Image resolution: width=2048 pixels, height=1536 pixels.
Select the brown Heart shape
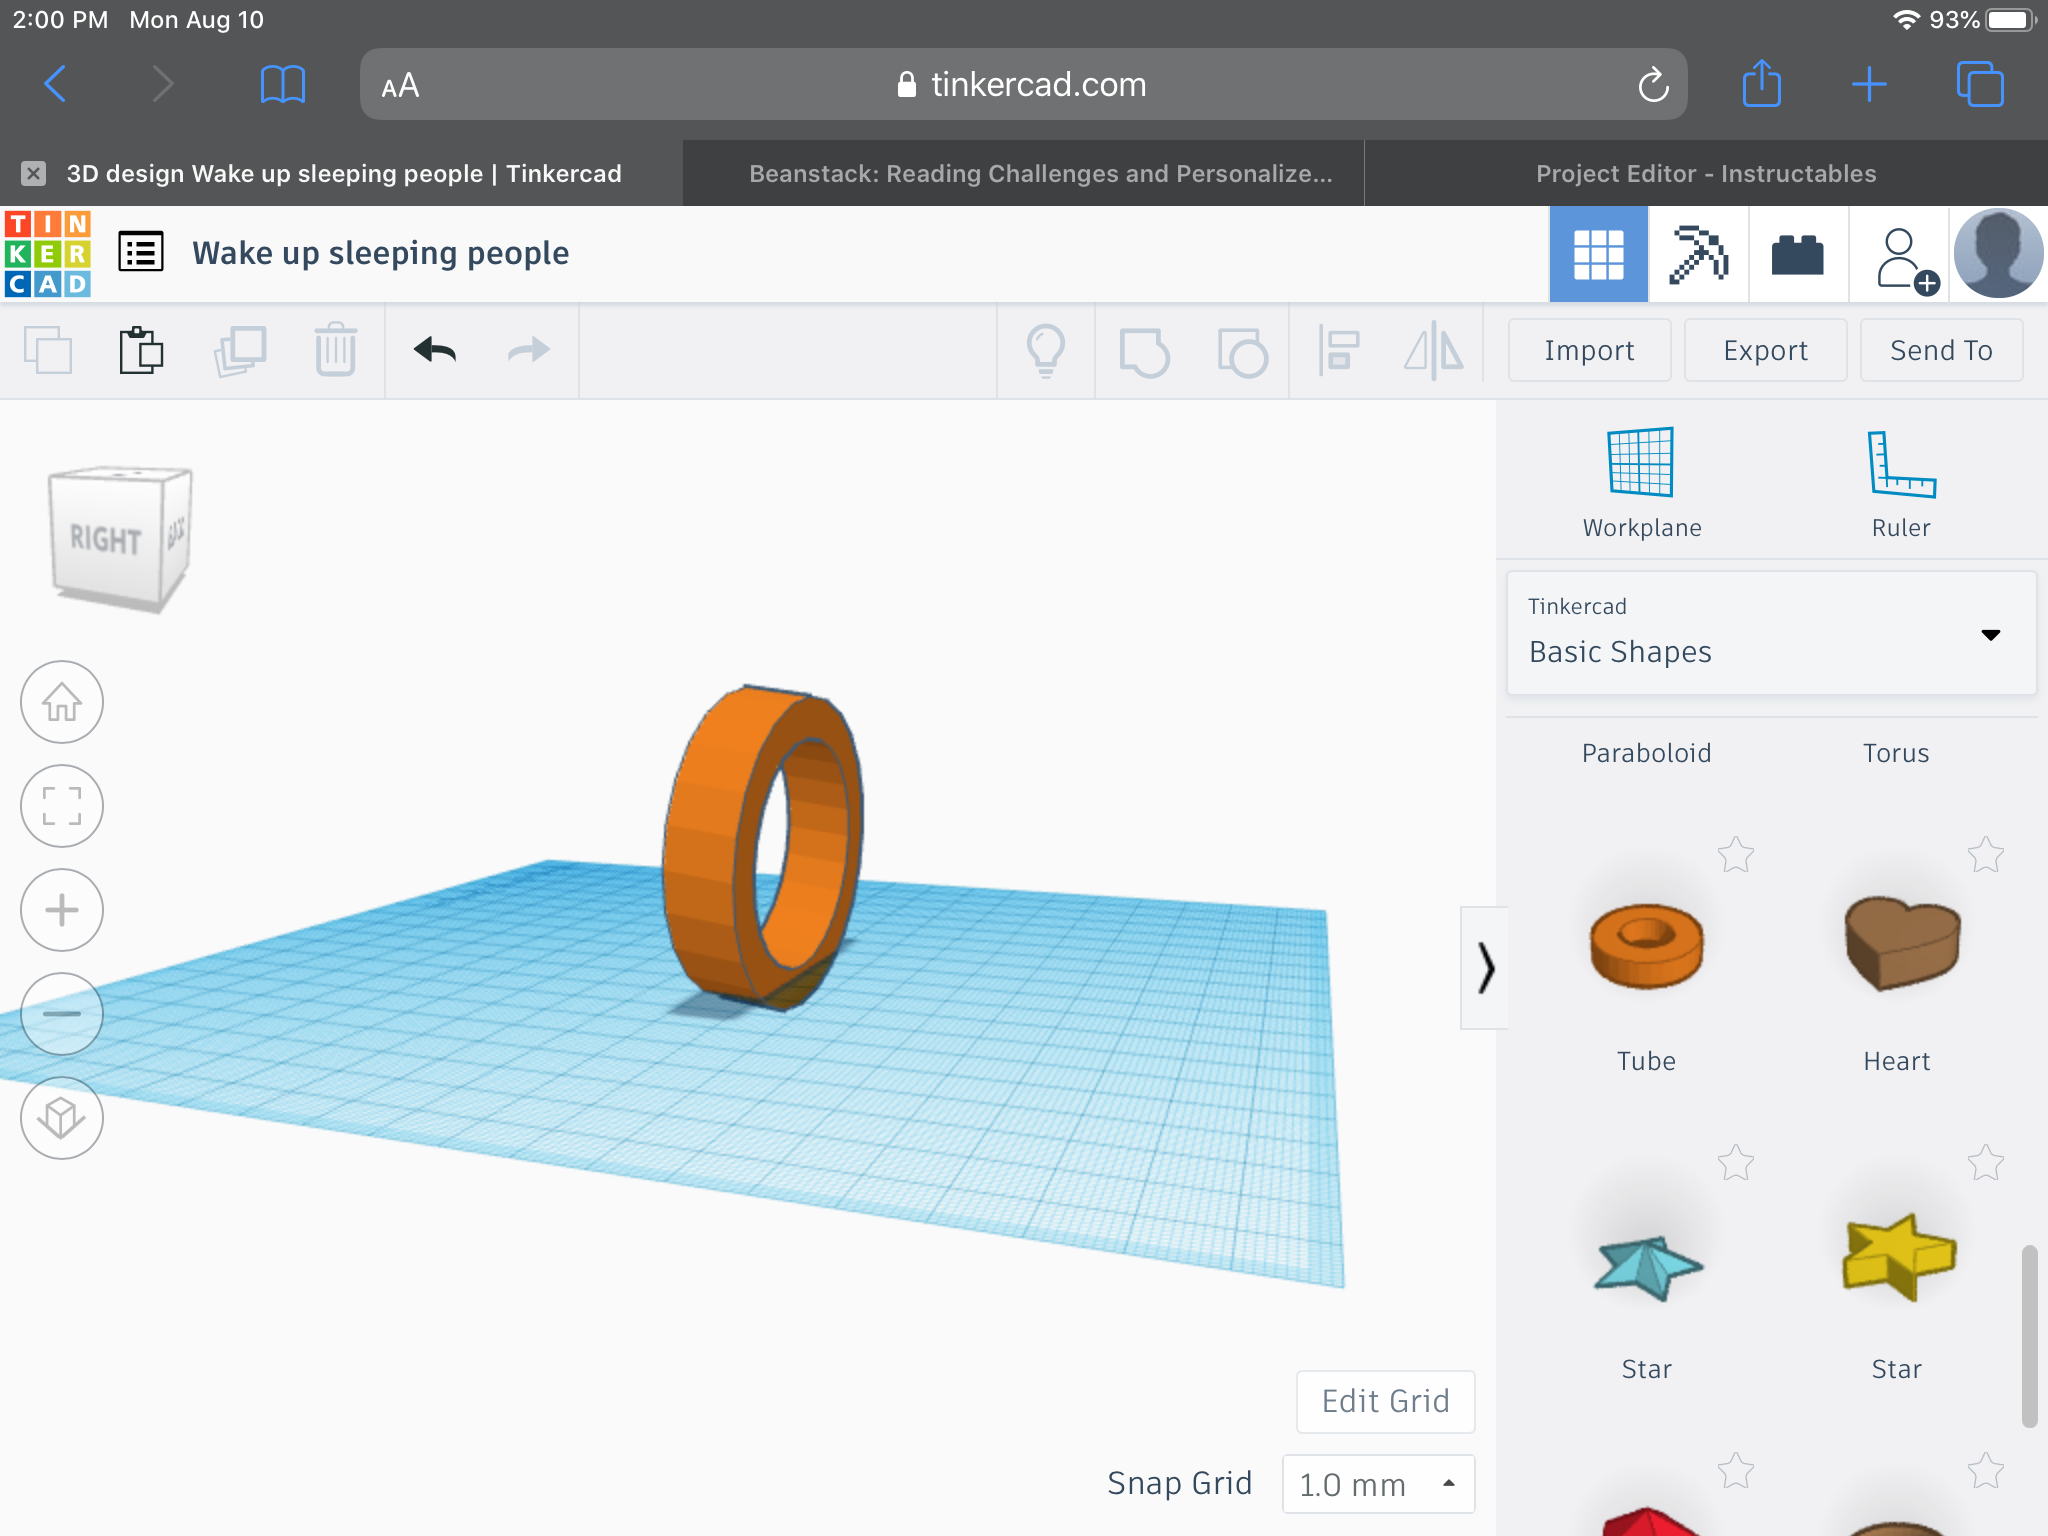tap(1902, 942)
